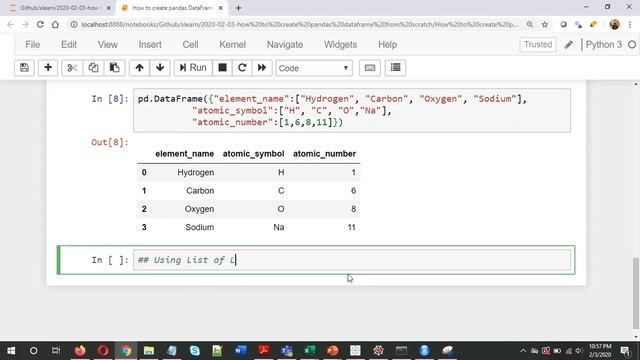Open a new browser tab
This screenshot has height=360, width=640.
pyautogui.click(x=238, y=8)
